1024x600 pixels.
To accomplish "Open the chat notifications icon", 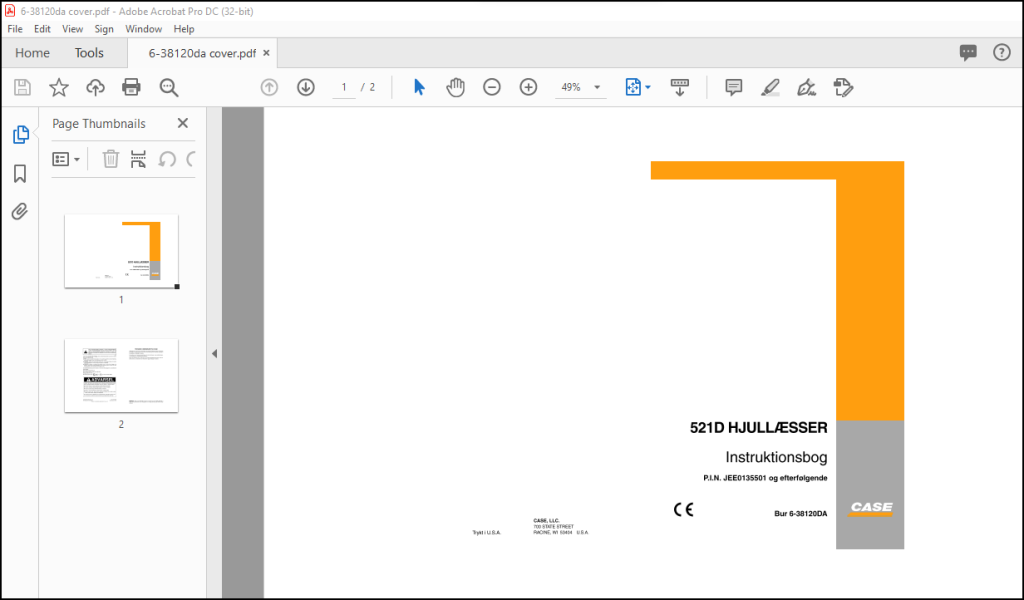I will pyautogui.click(x=968, y=53).
